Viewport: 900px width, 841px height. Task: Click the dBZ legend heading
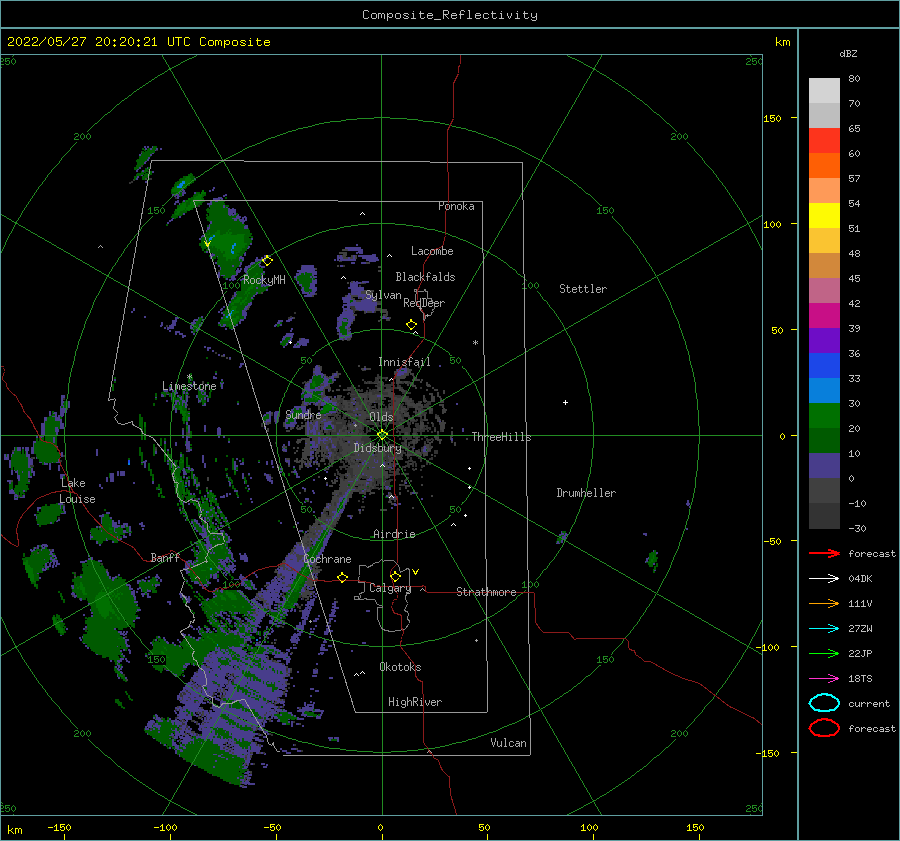coord(848,53)
